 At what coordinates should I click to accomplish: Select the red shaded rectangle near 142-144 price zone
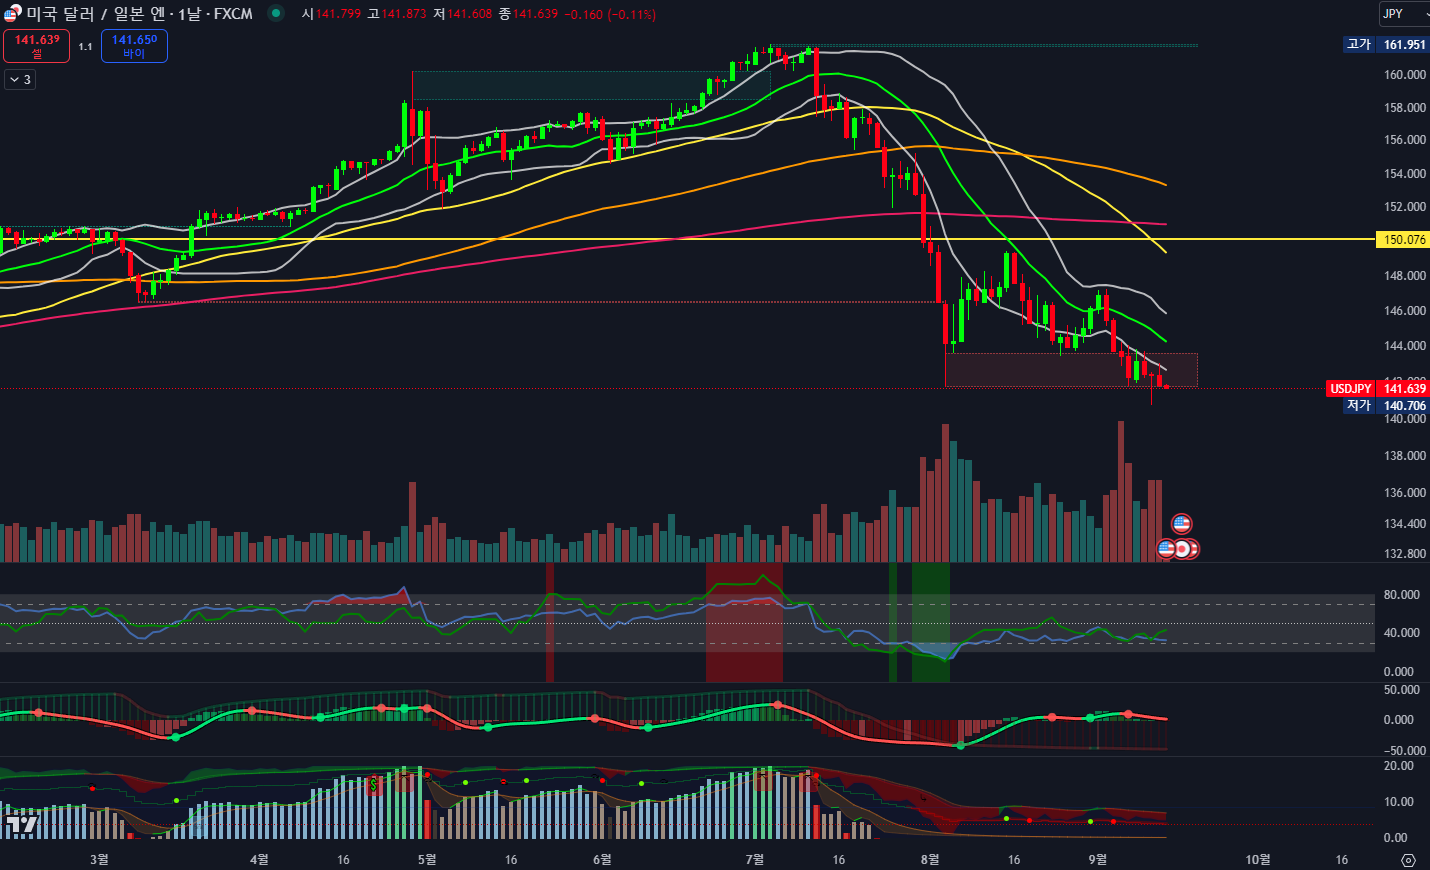[1070, 370]
